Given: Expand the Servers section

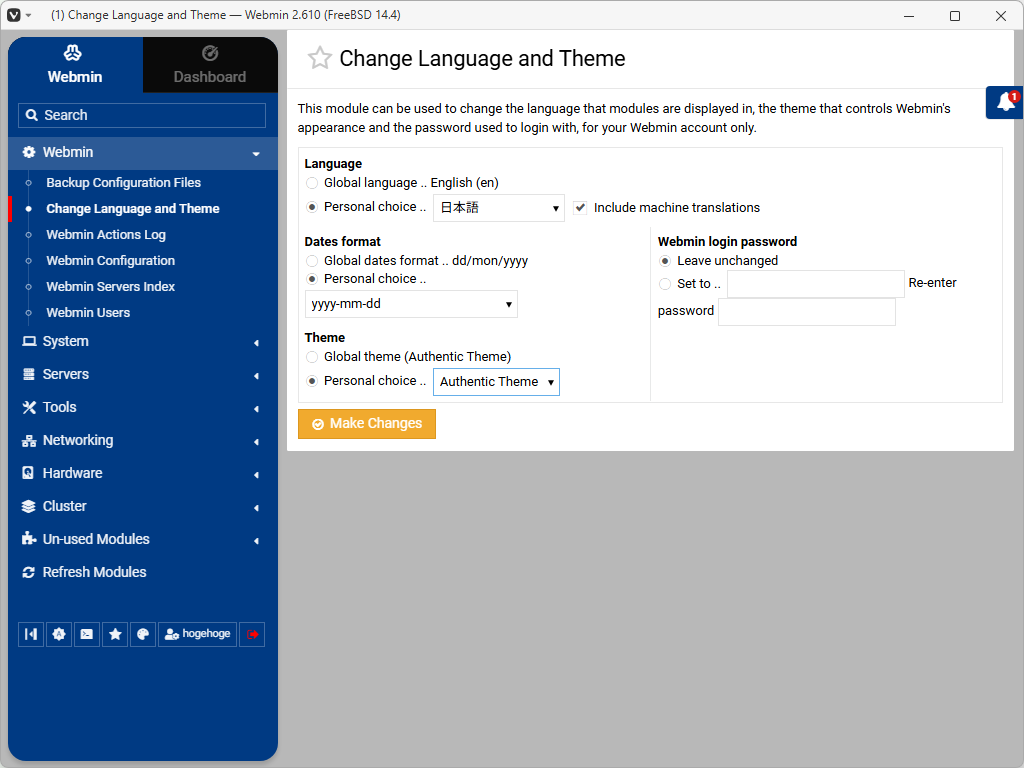Looking at the screenshot, I should pyautogui.click(x=256, y=376).
